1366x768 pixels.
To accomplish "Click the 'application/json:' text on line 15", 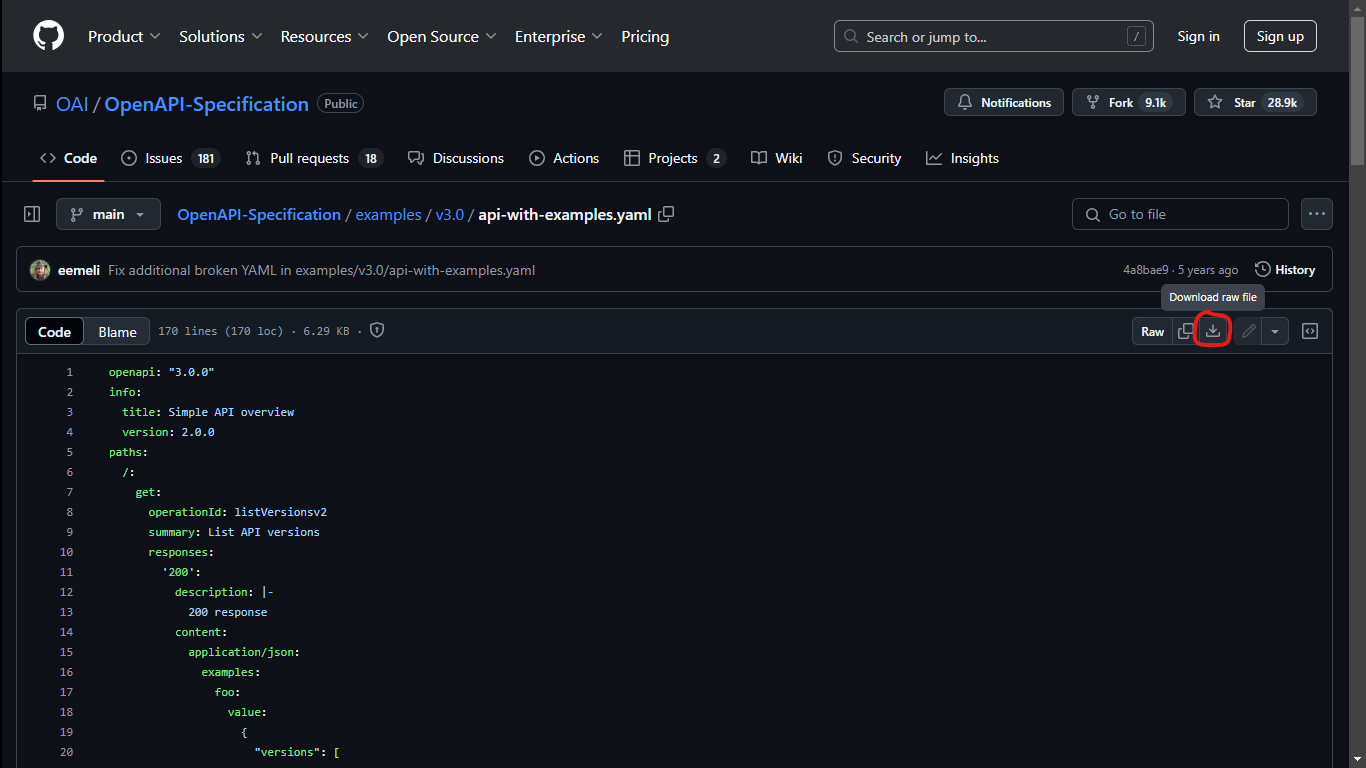I will [x=244, y=652].
